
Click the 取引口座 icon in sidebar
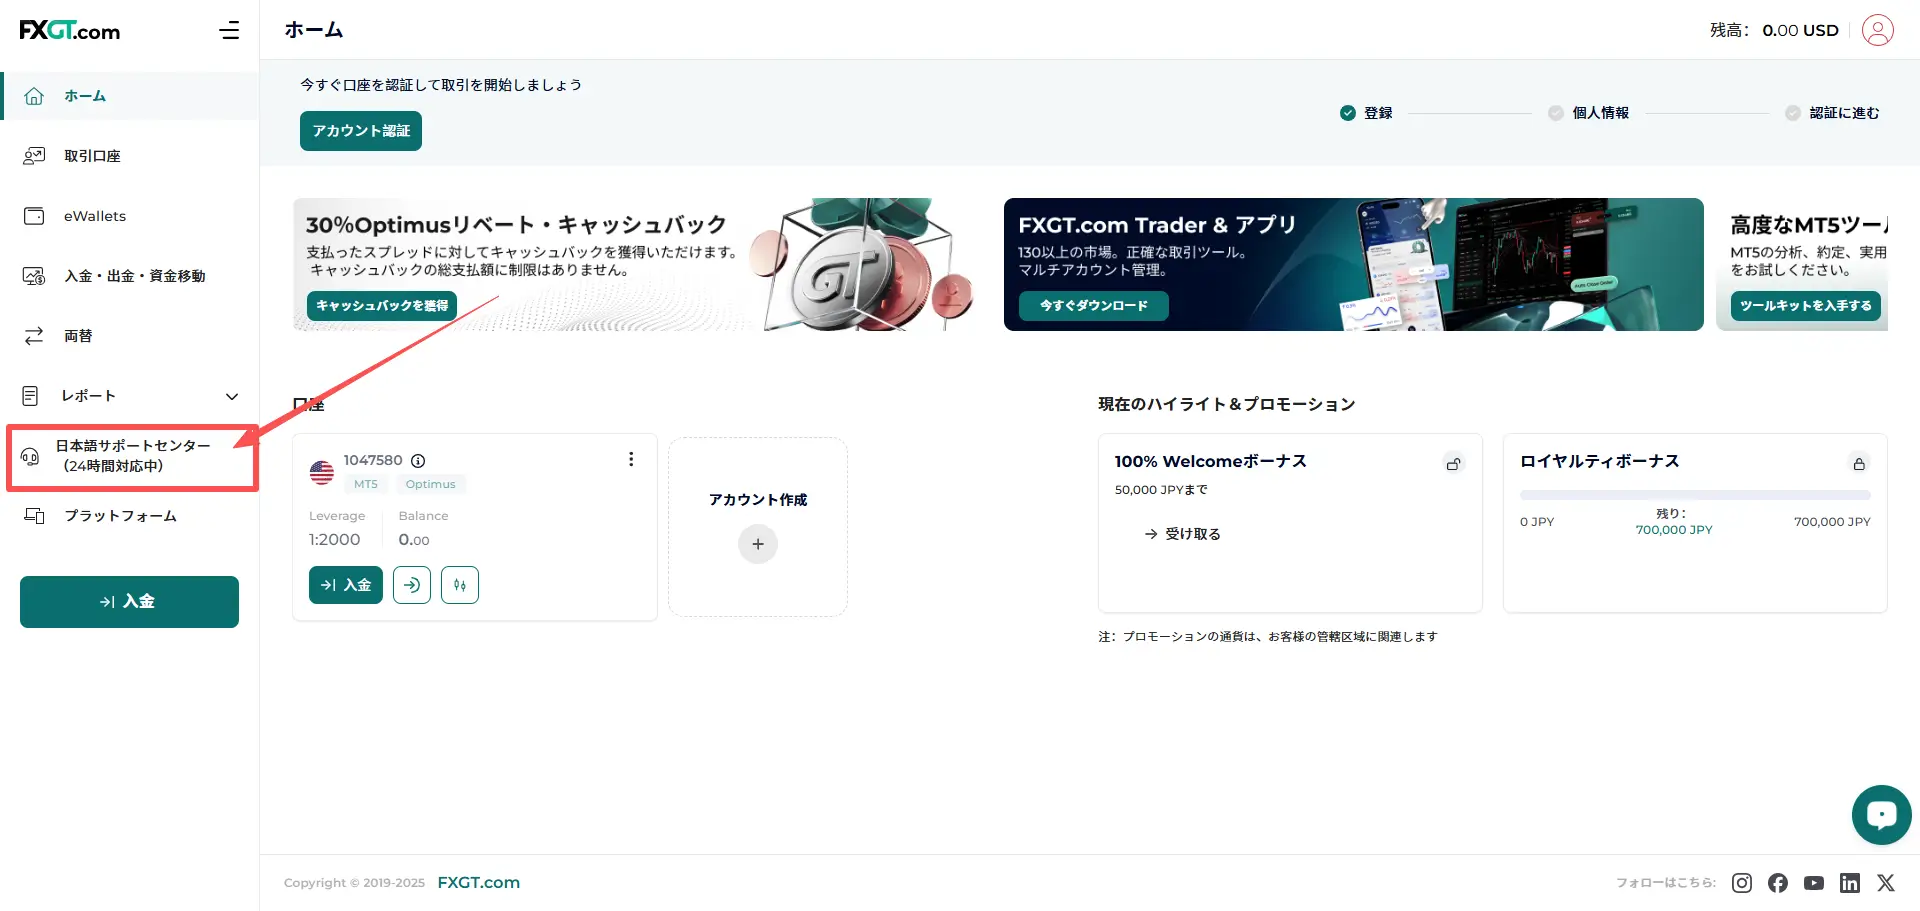point(34,156)
